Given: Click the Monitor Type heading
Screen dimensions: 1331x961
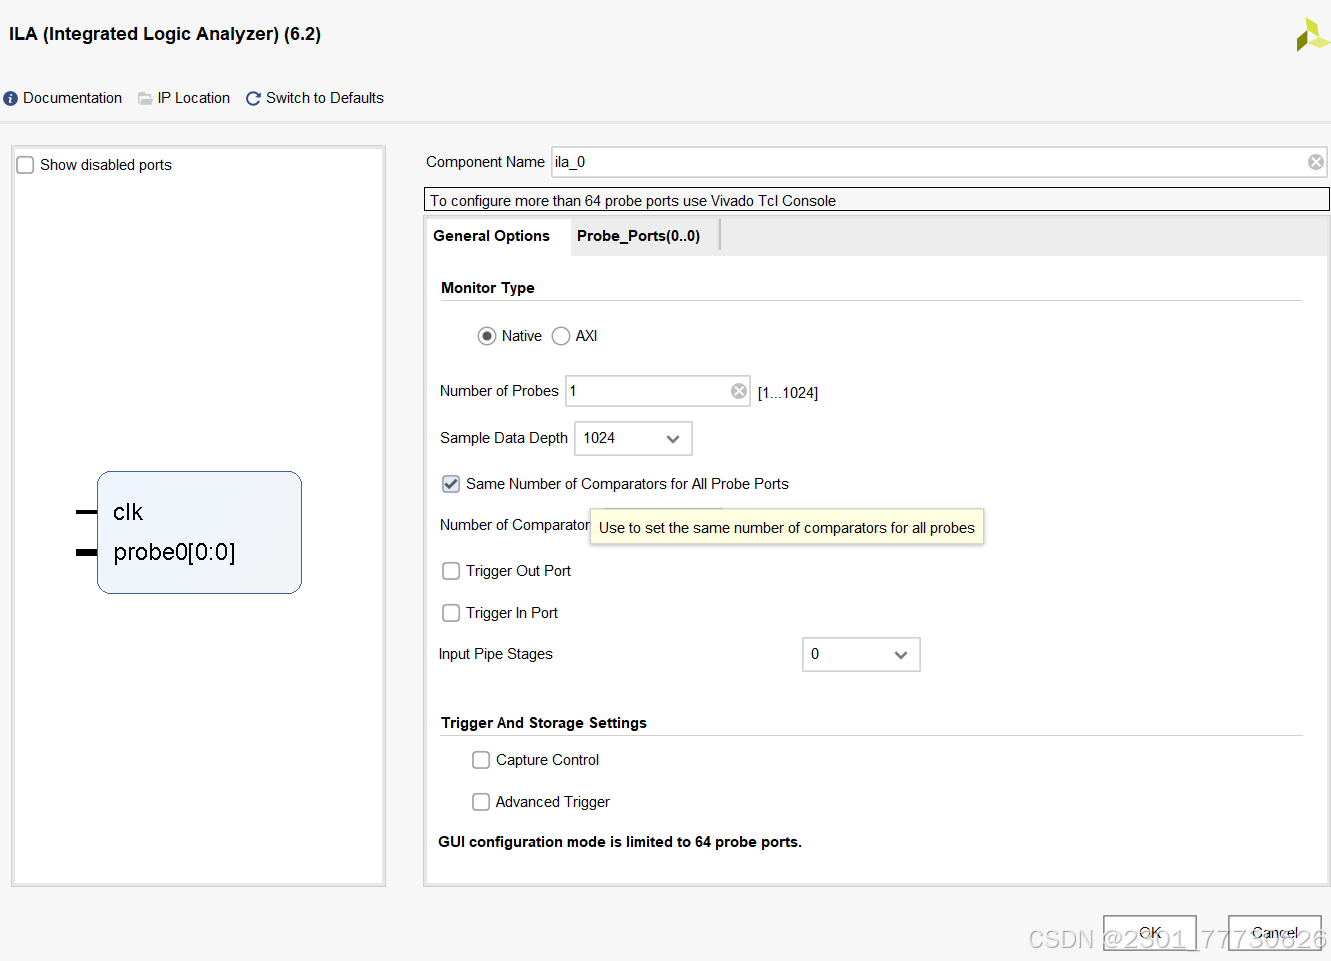Looking at the screenshot, I should [488, 288].
